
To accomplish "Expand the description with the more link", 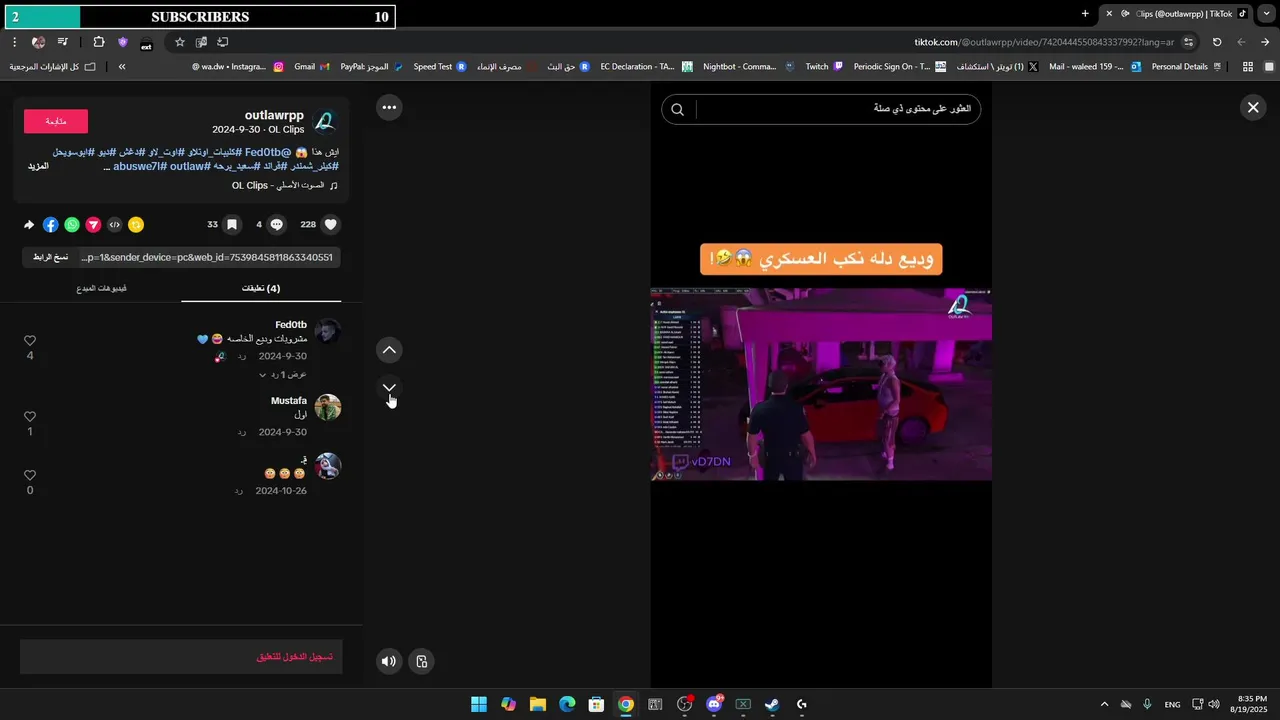I will 38,166.
